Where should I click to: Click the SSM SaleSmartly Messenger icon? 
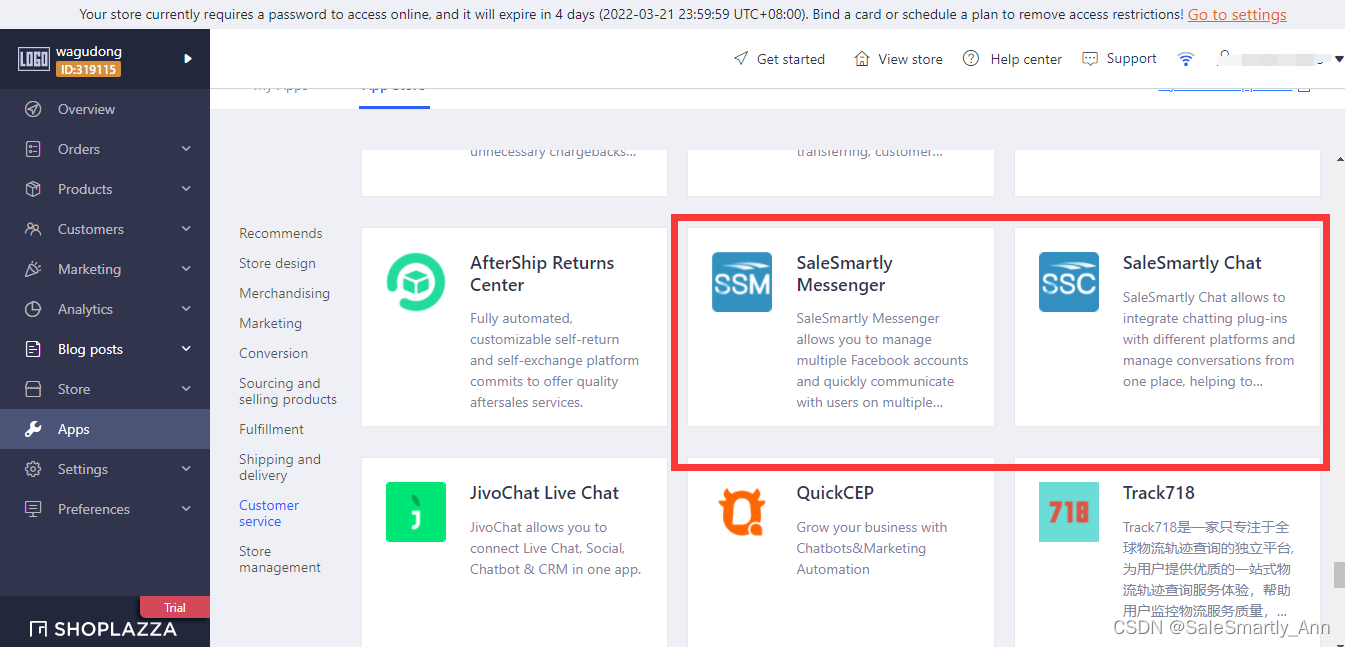[x=742, y=282]
